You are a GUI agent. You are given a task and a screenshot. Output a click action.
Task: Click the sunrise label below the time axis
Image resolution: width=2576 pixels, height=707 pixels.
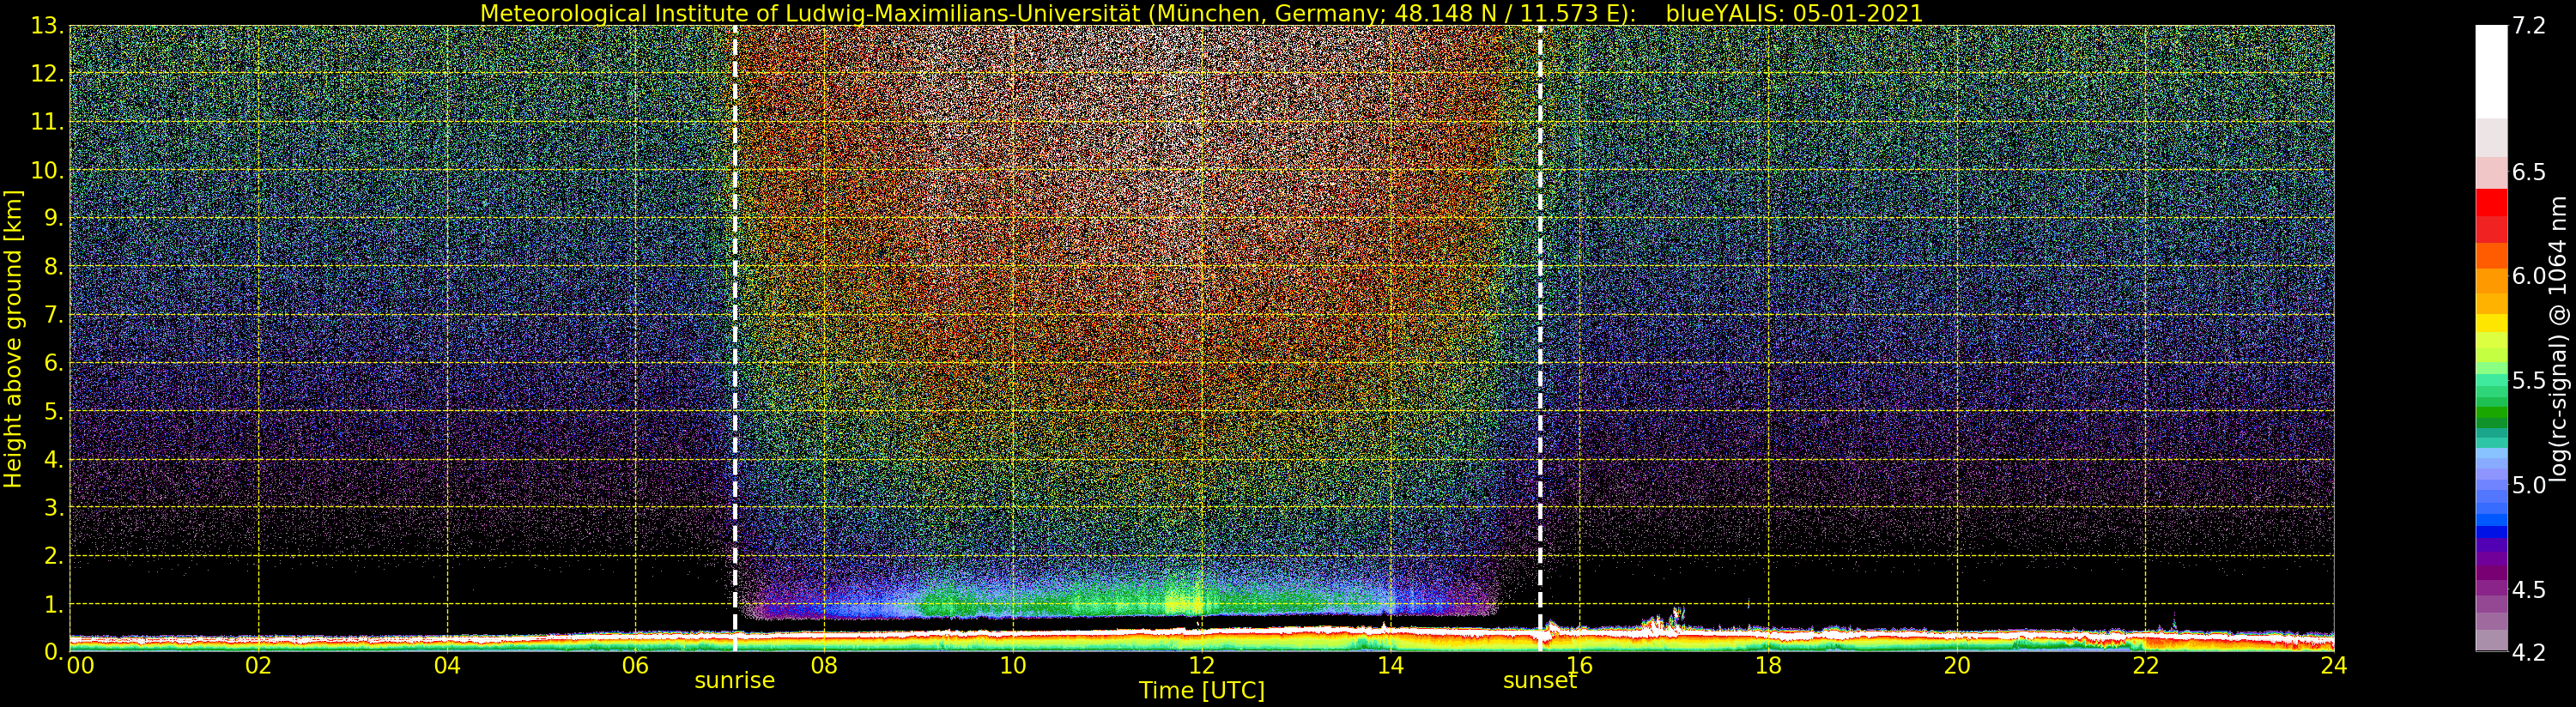click(735, 681)
